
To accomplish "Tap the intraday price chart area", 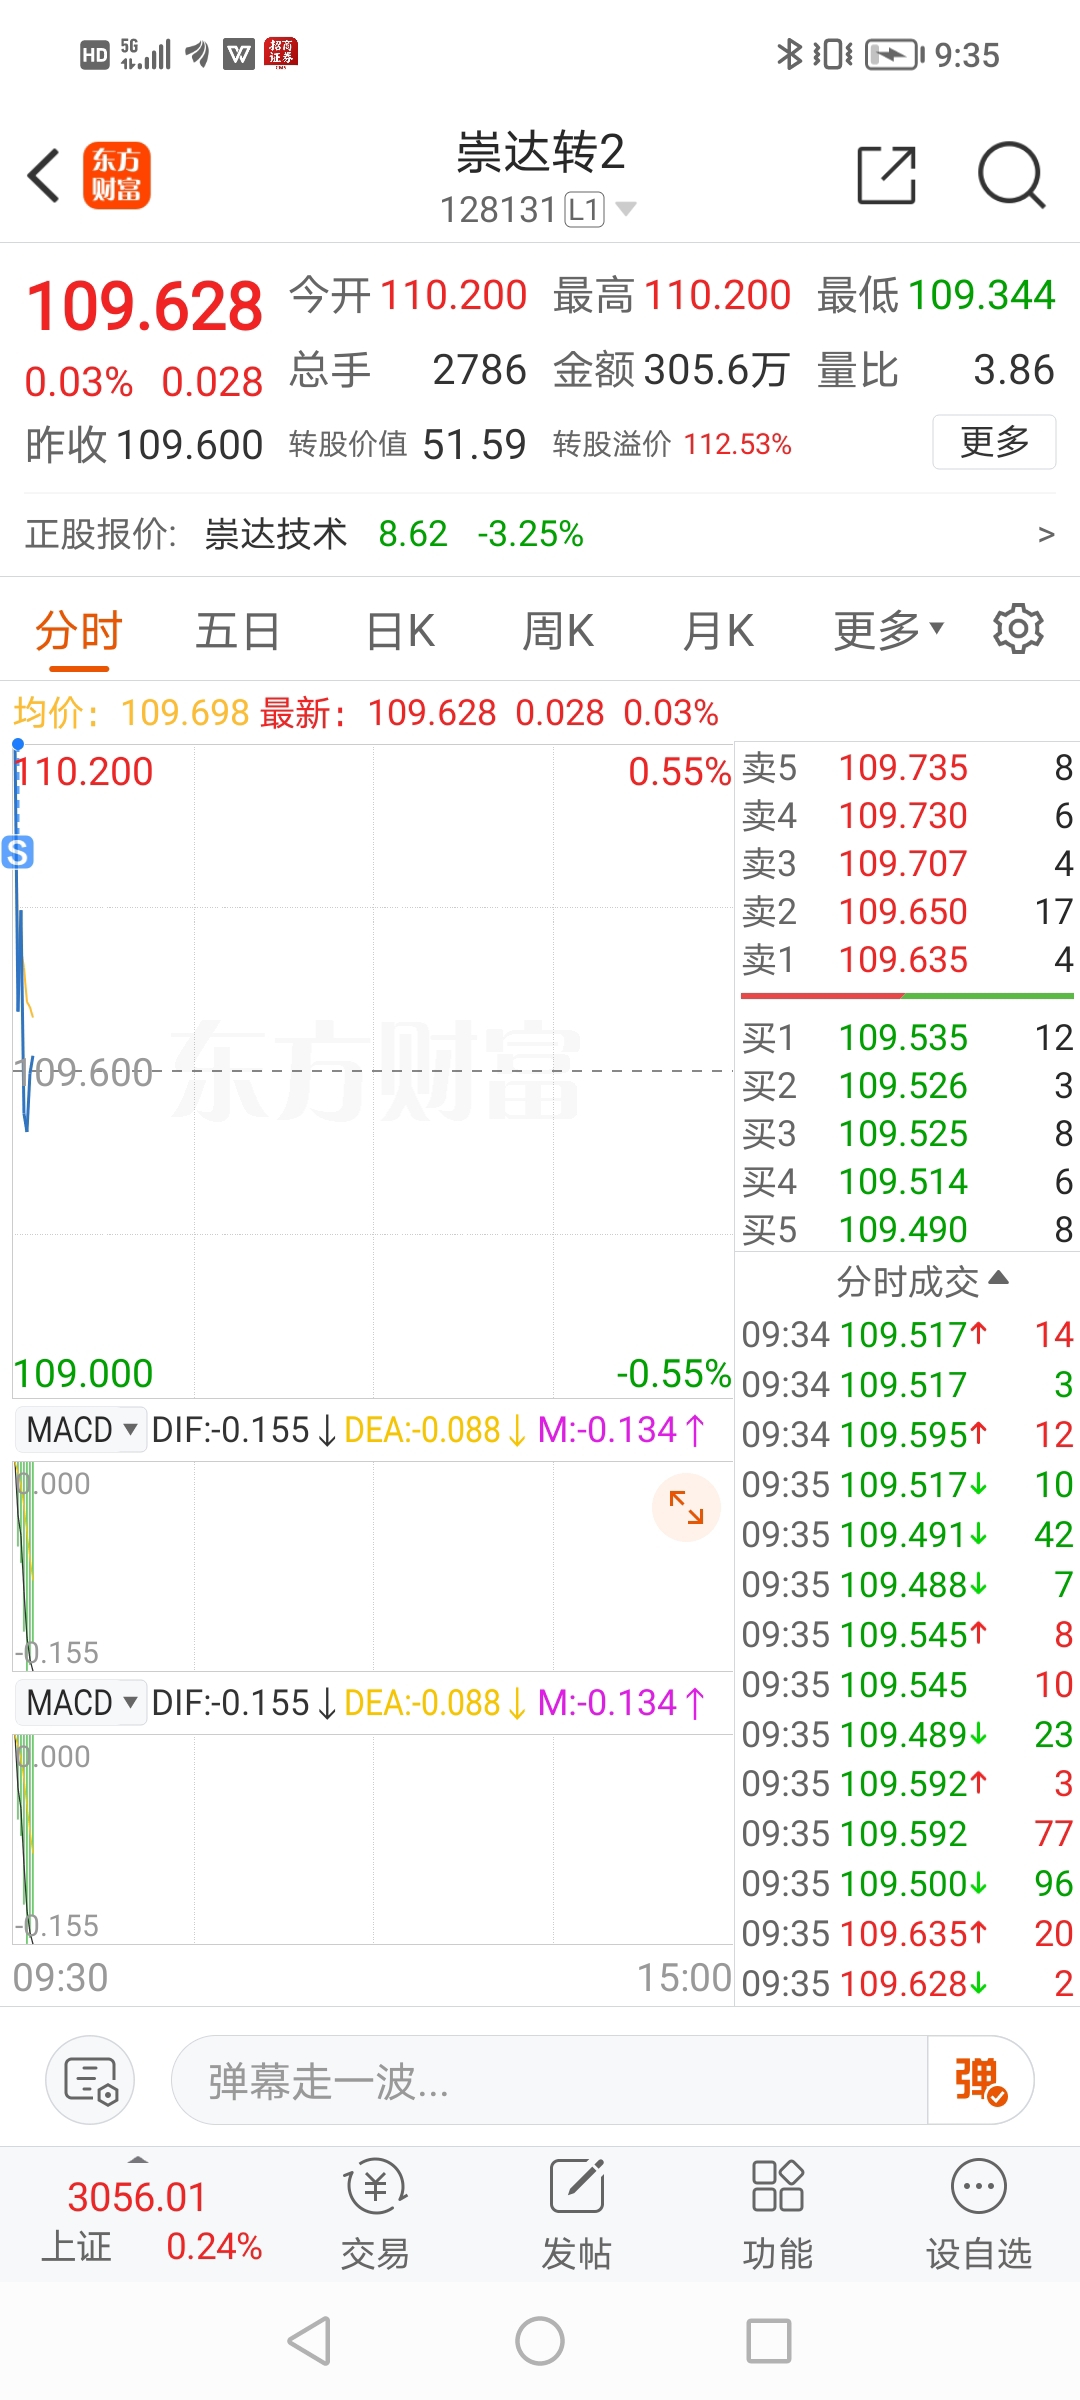I will [373, 1070].
